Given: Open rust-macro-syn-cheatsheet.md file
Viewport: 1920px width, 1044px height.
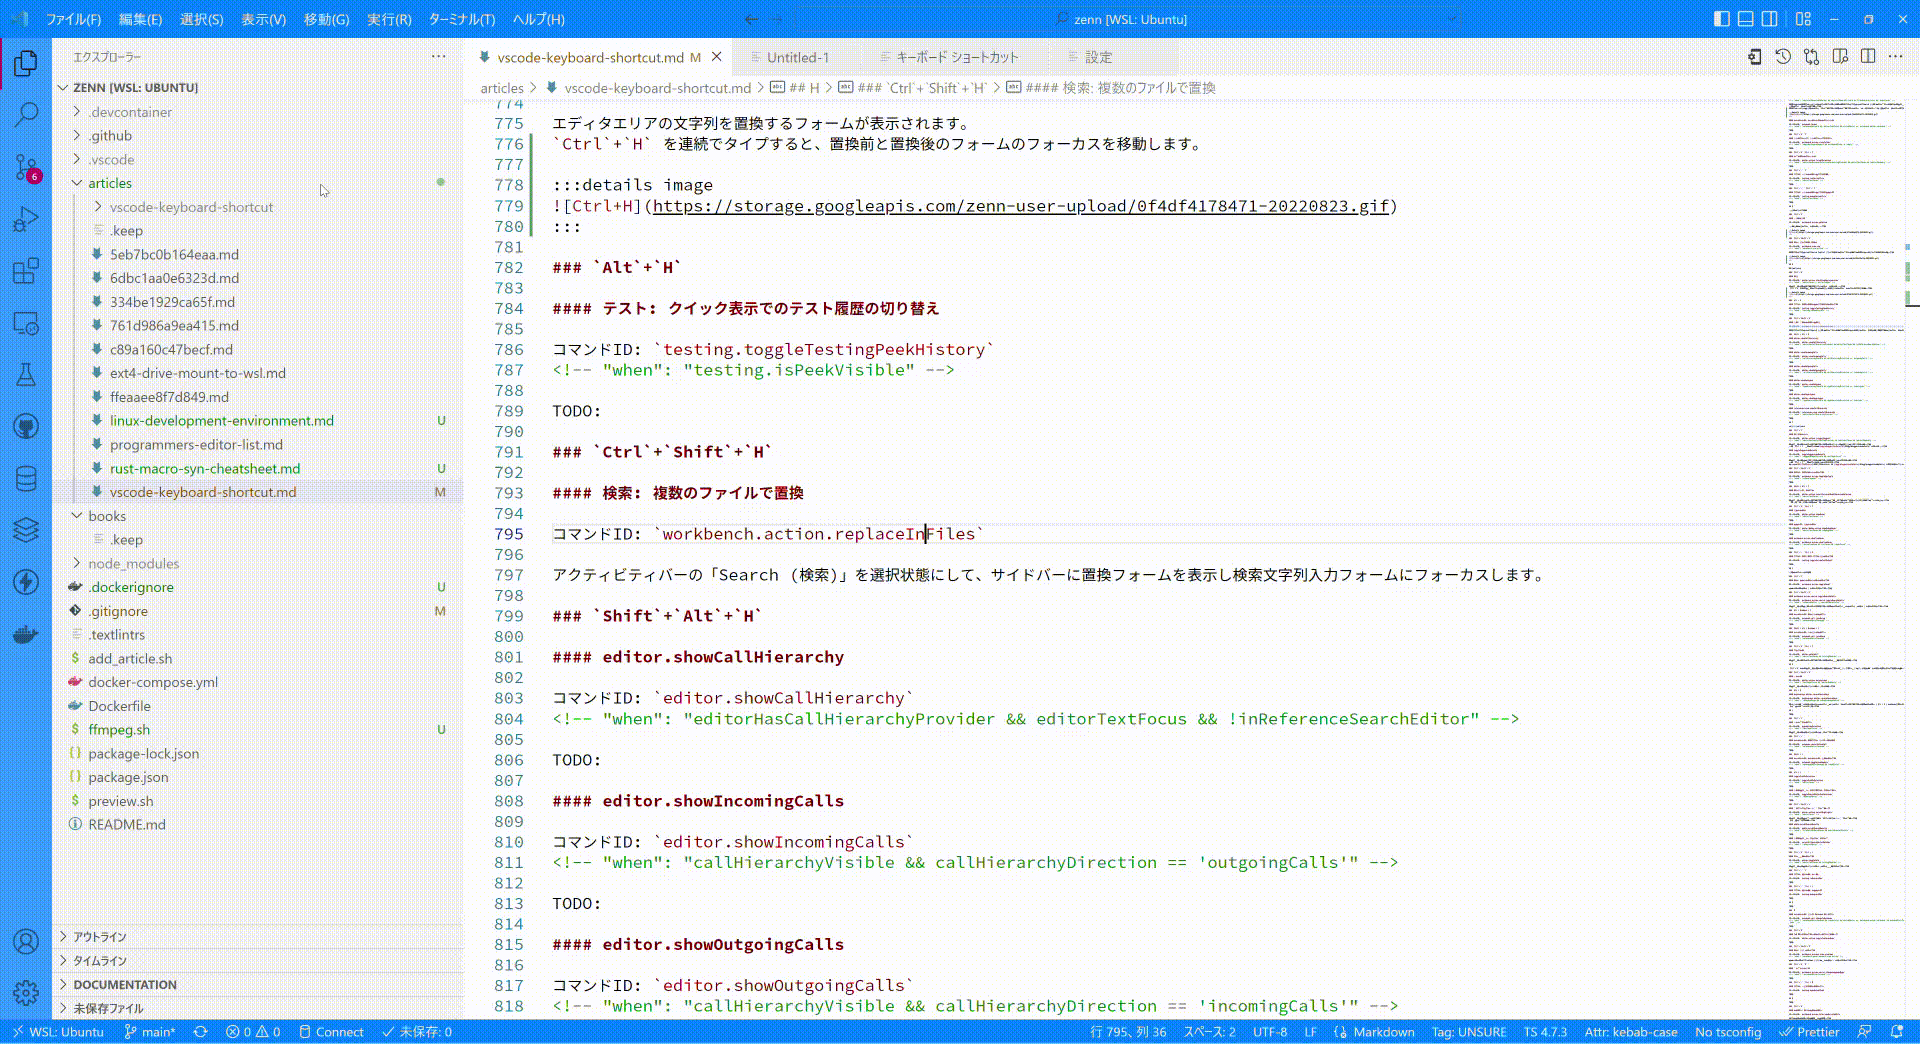Looking at the screenshot, I should click(x=257, y=468).
